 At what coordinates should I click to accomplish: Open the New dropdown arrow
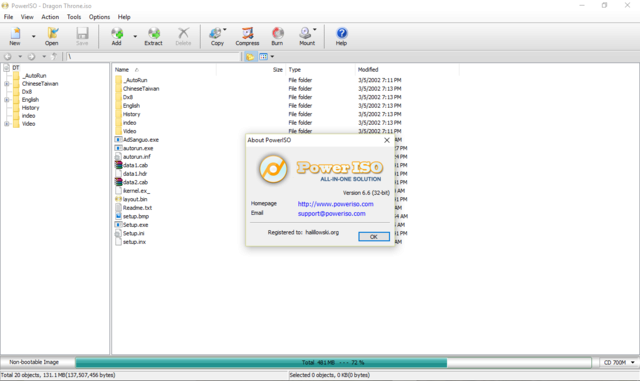pos(33,36)
